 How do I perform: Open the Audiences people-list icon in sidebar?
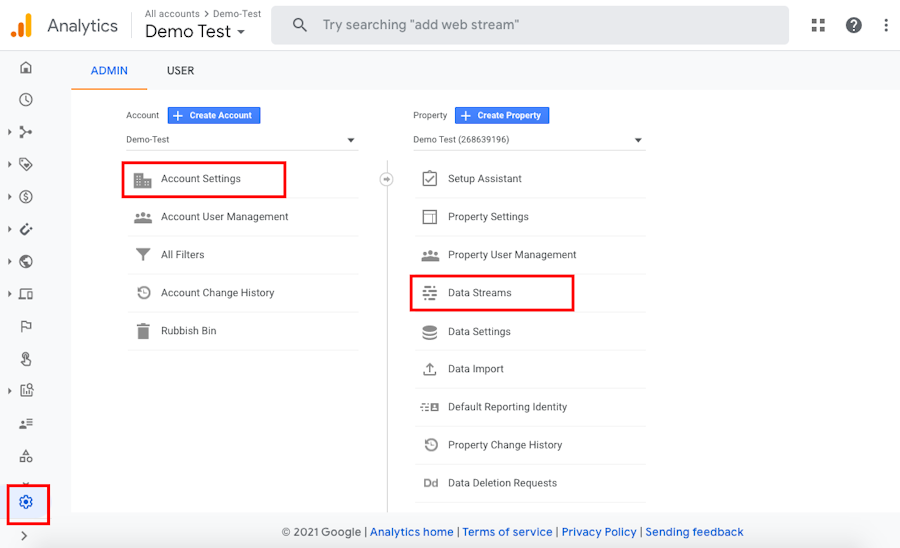tap(26, 423)
